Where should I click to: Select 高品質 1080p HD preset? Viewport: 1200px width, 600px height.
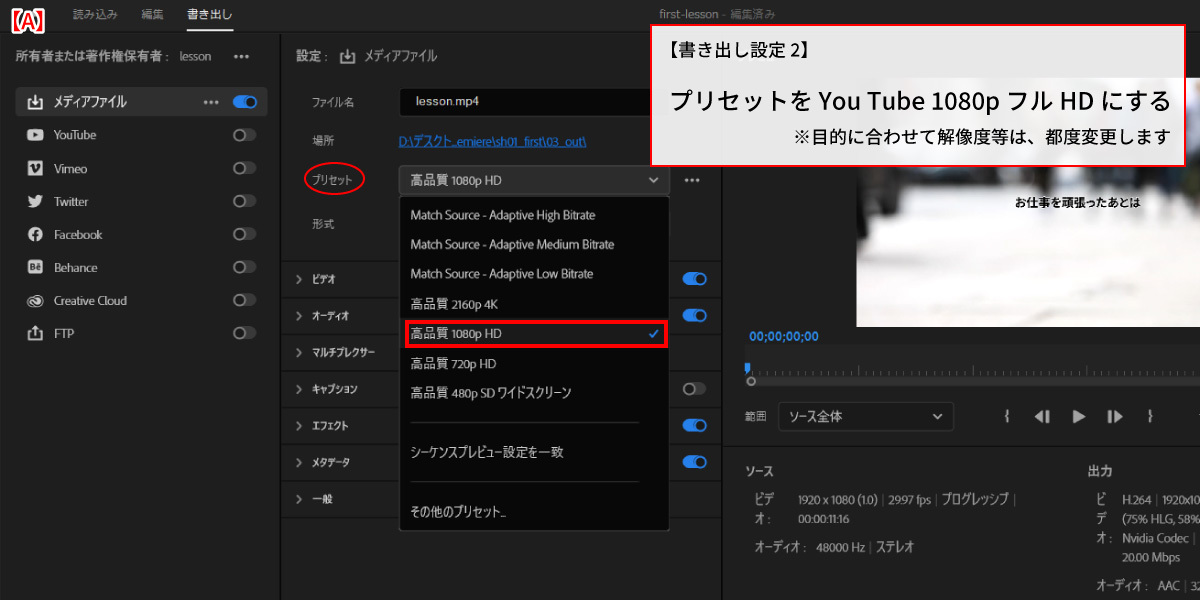click(x=535, y=334)
